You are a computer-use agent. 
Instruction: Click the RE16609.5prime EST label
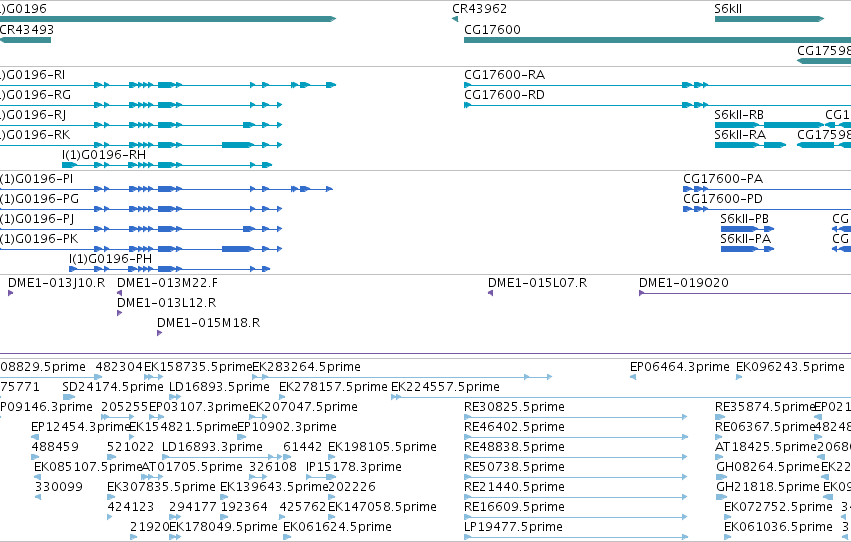click(514, 508)
